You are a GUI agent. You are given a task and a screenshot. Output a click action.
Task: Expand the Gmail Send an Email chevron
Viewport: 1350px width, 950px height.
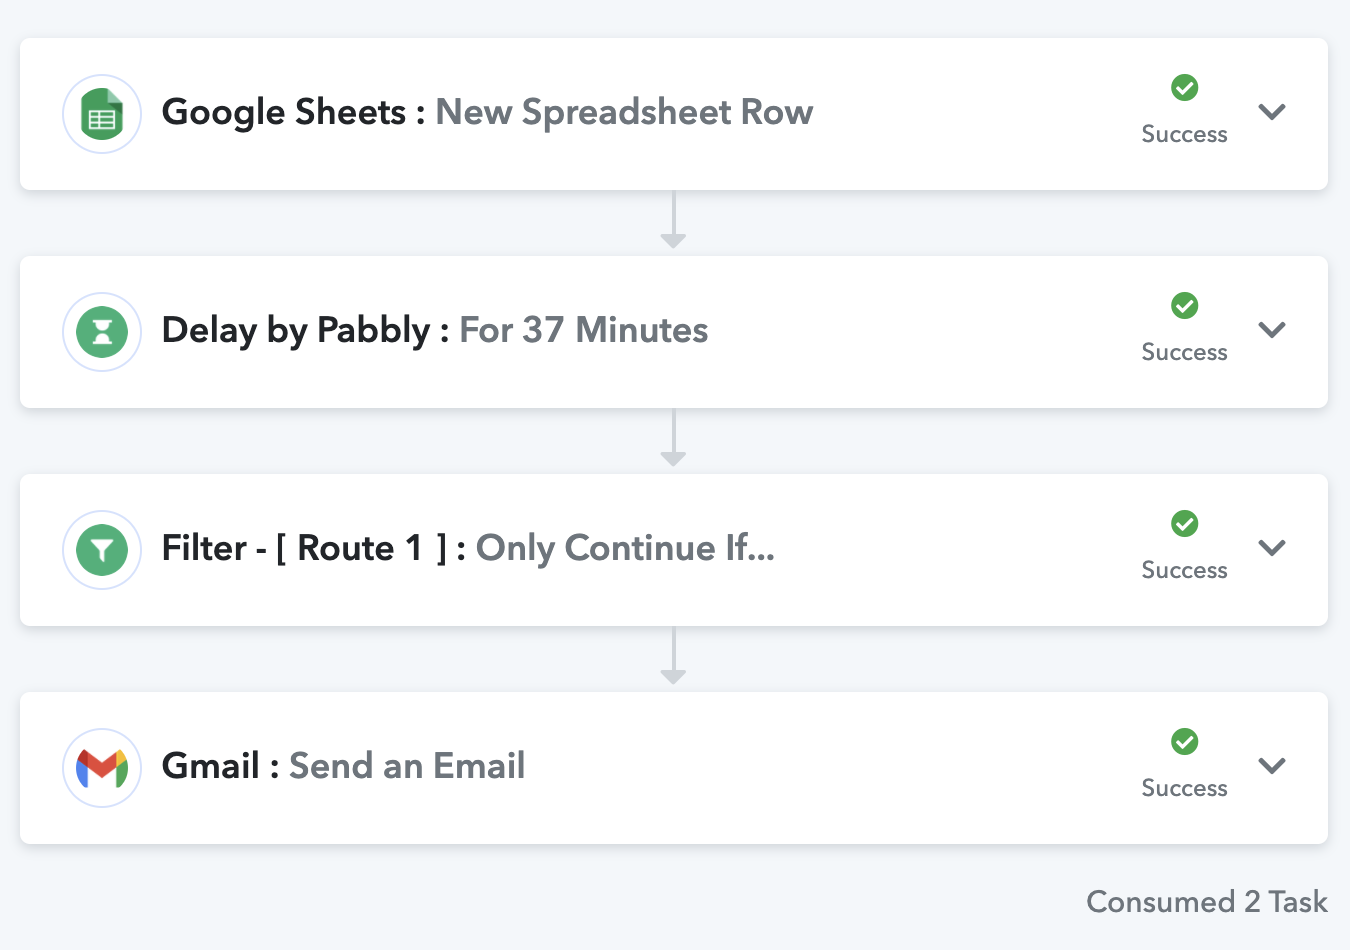coord(1272,766)
